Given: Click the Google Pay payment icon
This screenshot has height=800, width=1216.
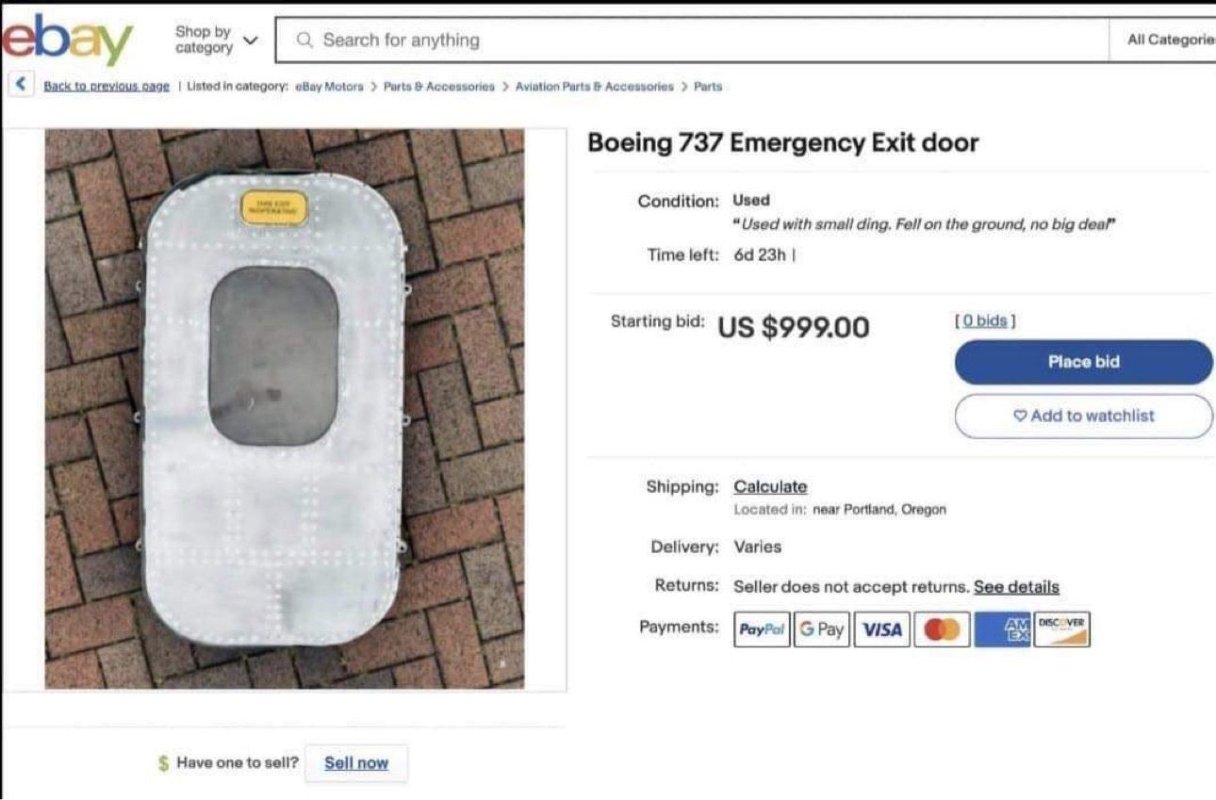Looking at the screenshot, I should (822, 629).
